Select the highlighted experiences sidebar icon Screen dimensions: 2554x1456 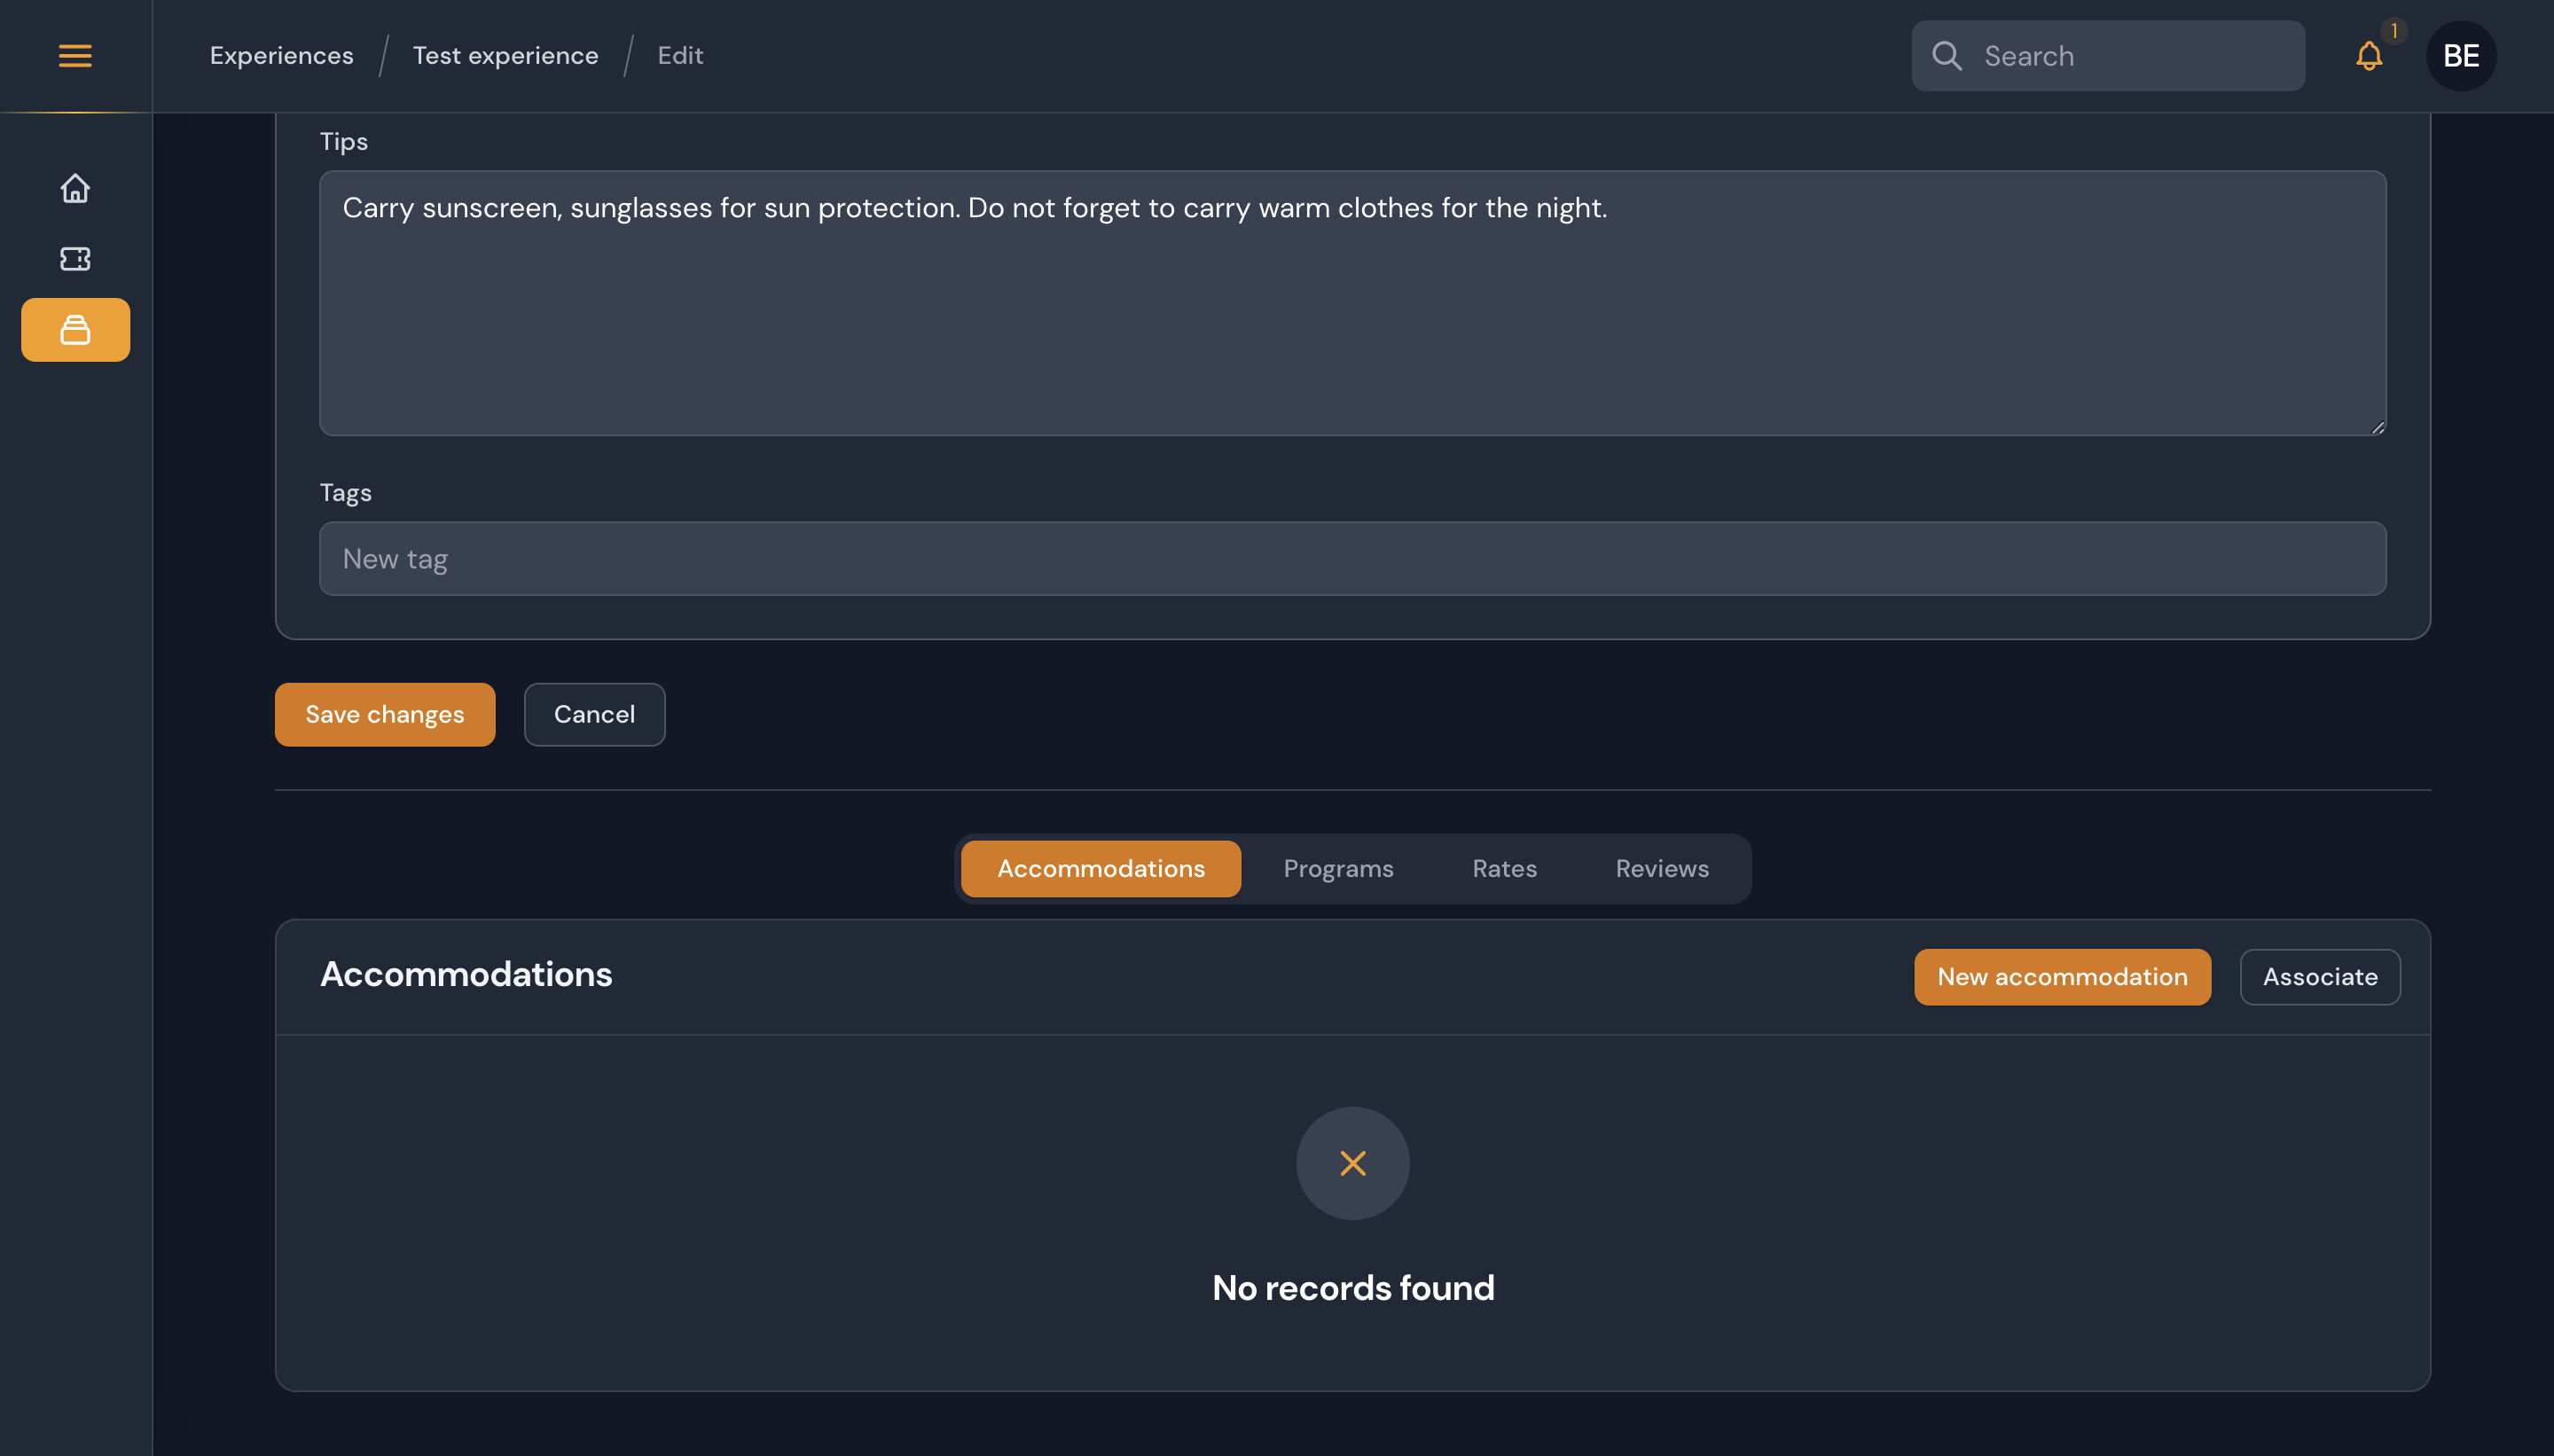(x=75, y=330)
